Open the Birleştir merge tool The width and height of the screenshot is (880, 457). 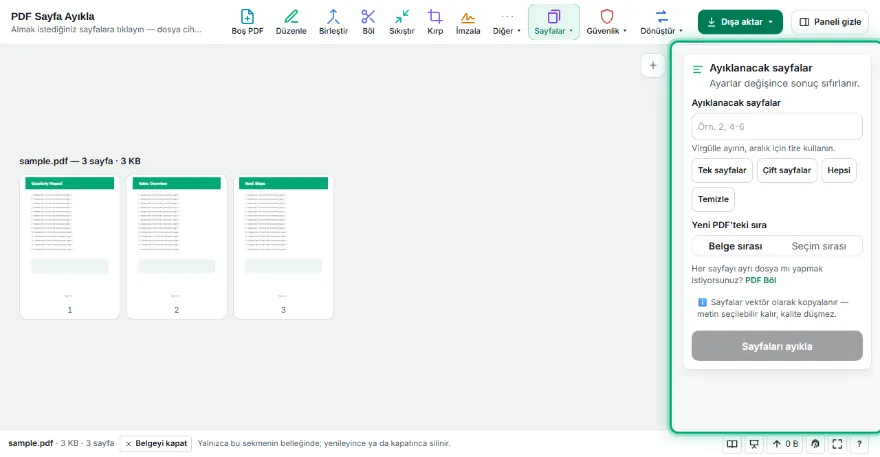(x=333, y=22)
